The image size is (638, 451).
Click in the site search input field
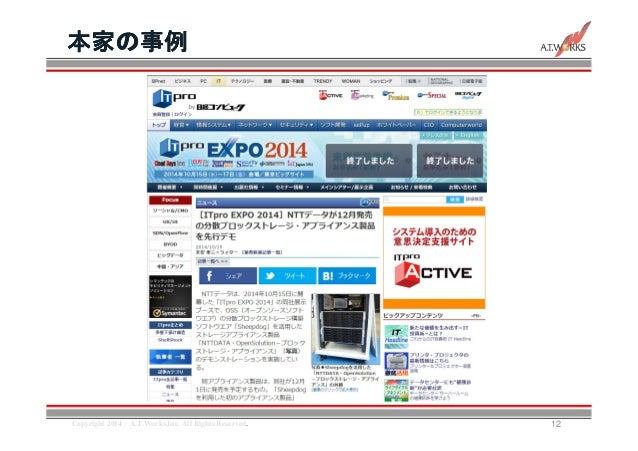[x=414, y=199]
